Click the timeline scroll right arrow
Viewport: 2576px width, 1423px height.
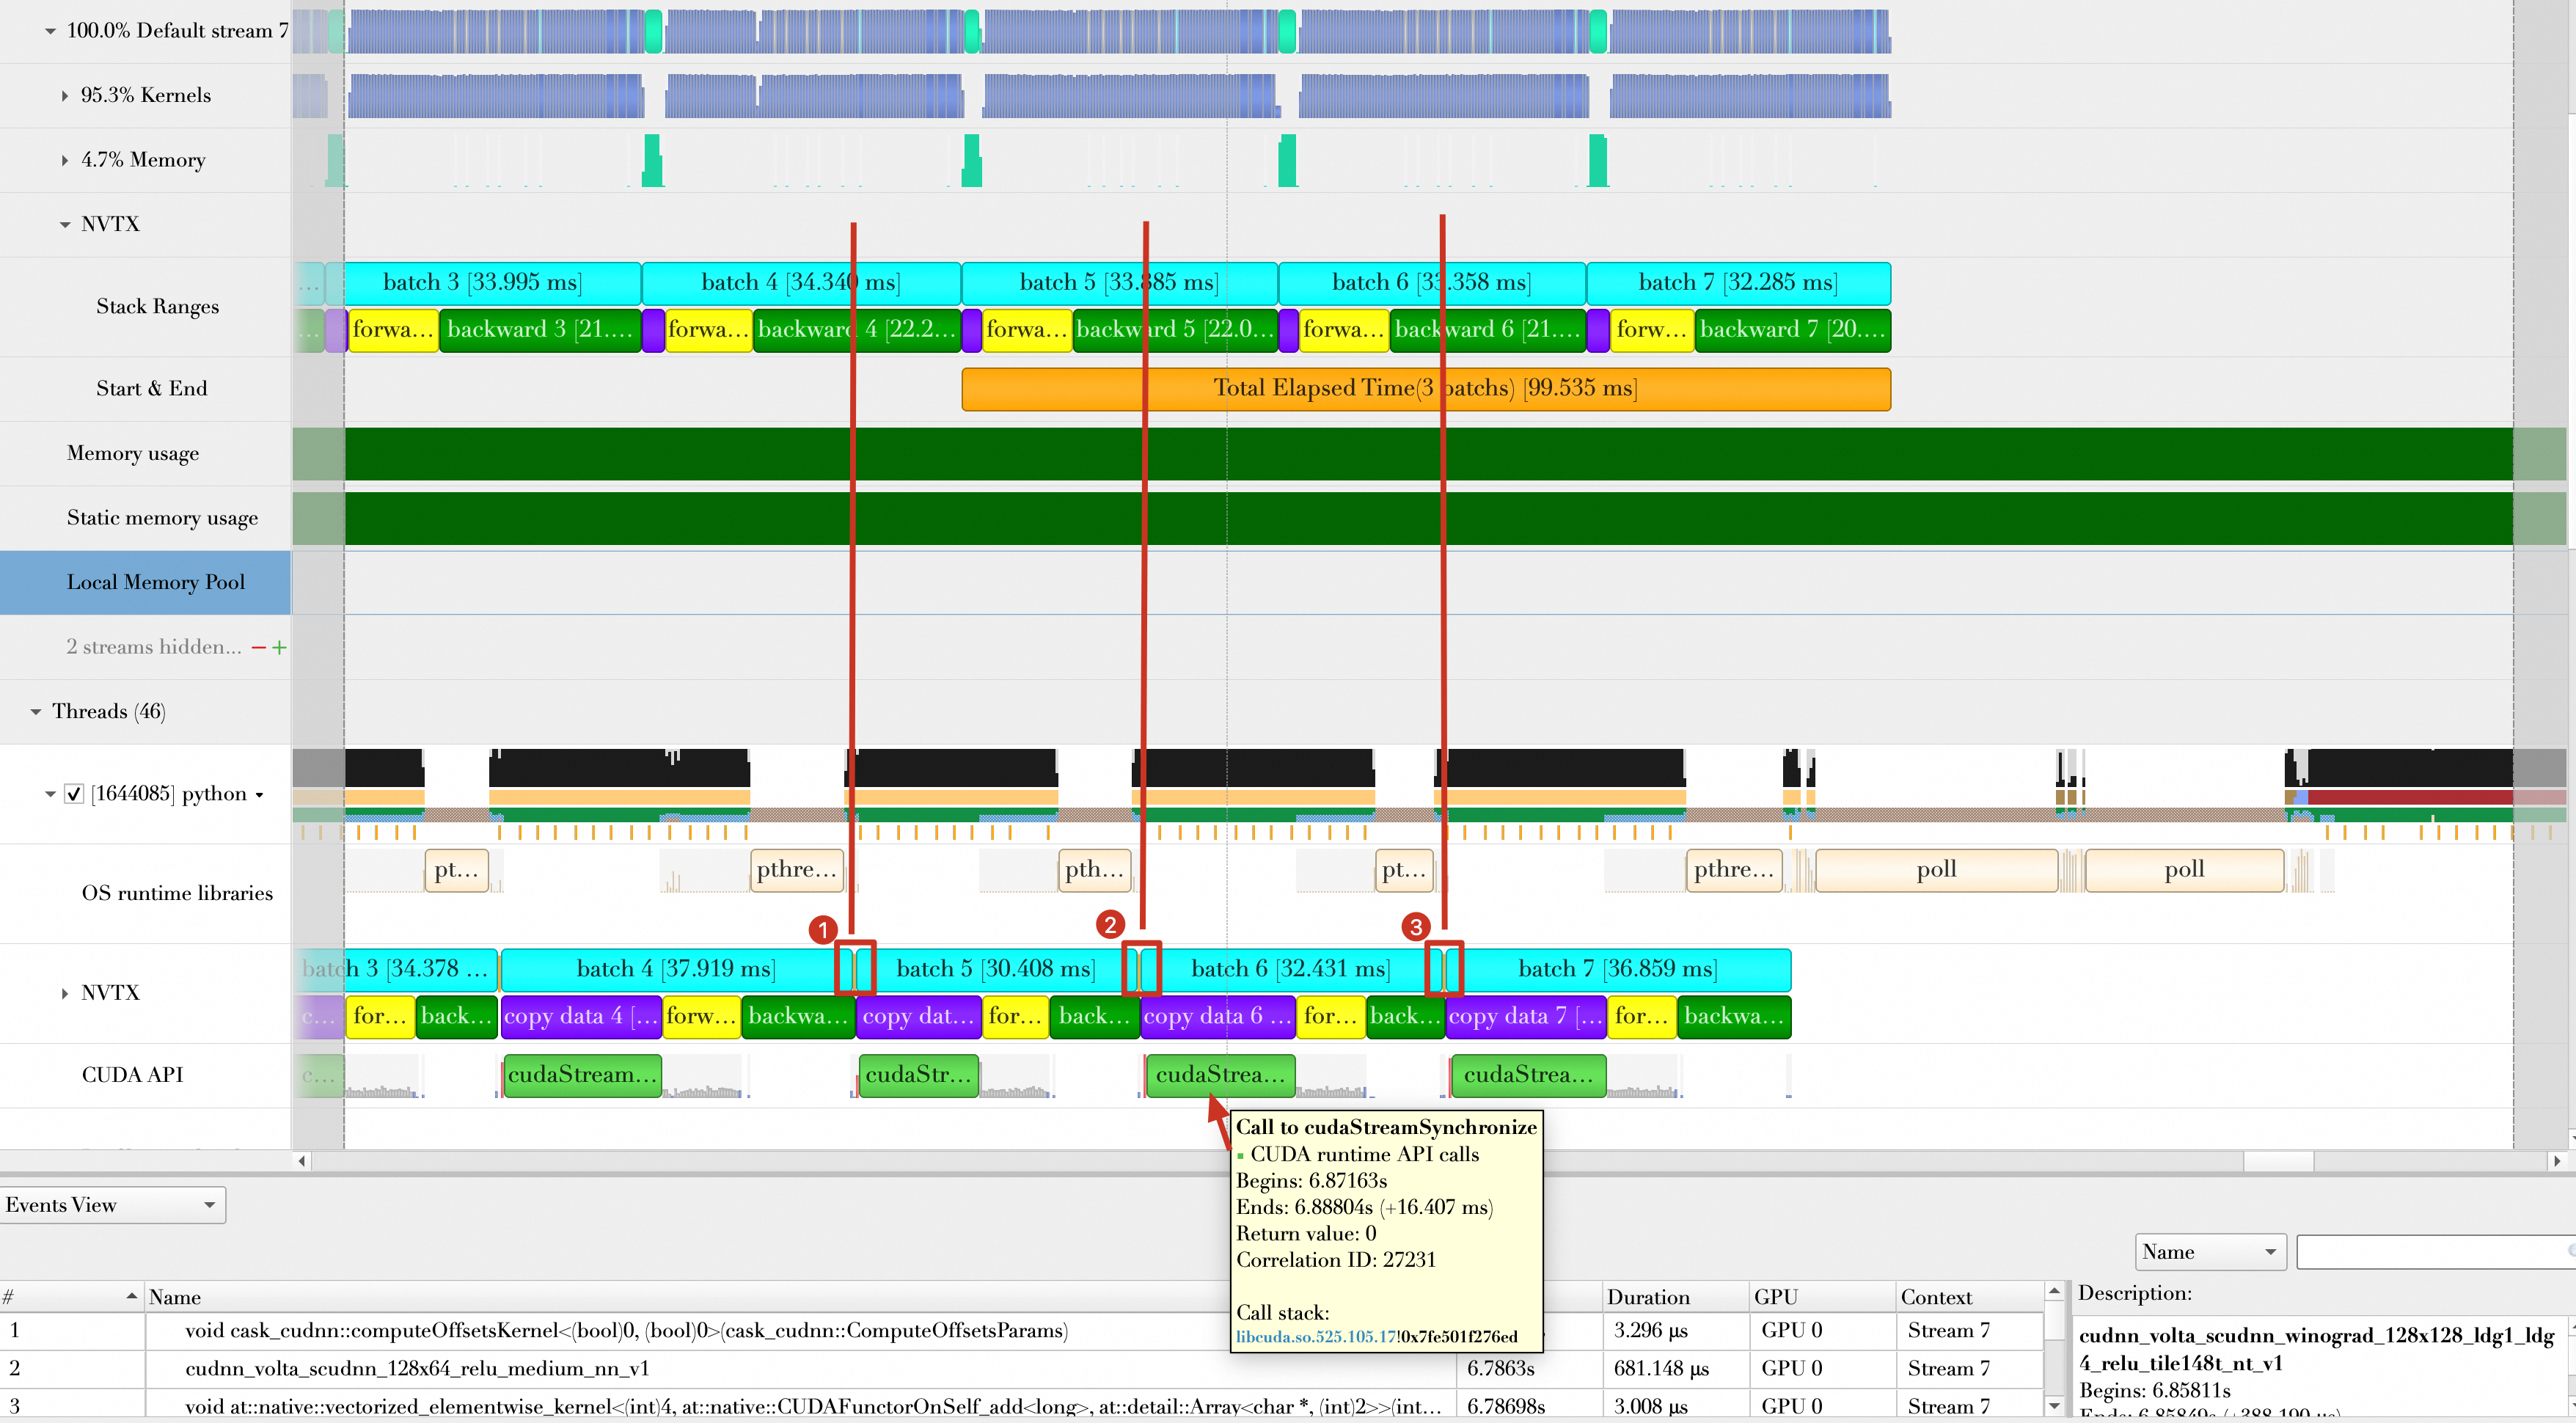pos(2557,1161)
